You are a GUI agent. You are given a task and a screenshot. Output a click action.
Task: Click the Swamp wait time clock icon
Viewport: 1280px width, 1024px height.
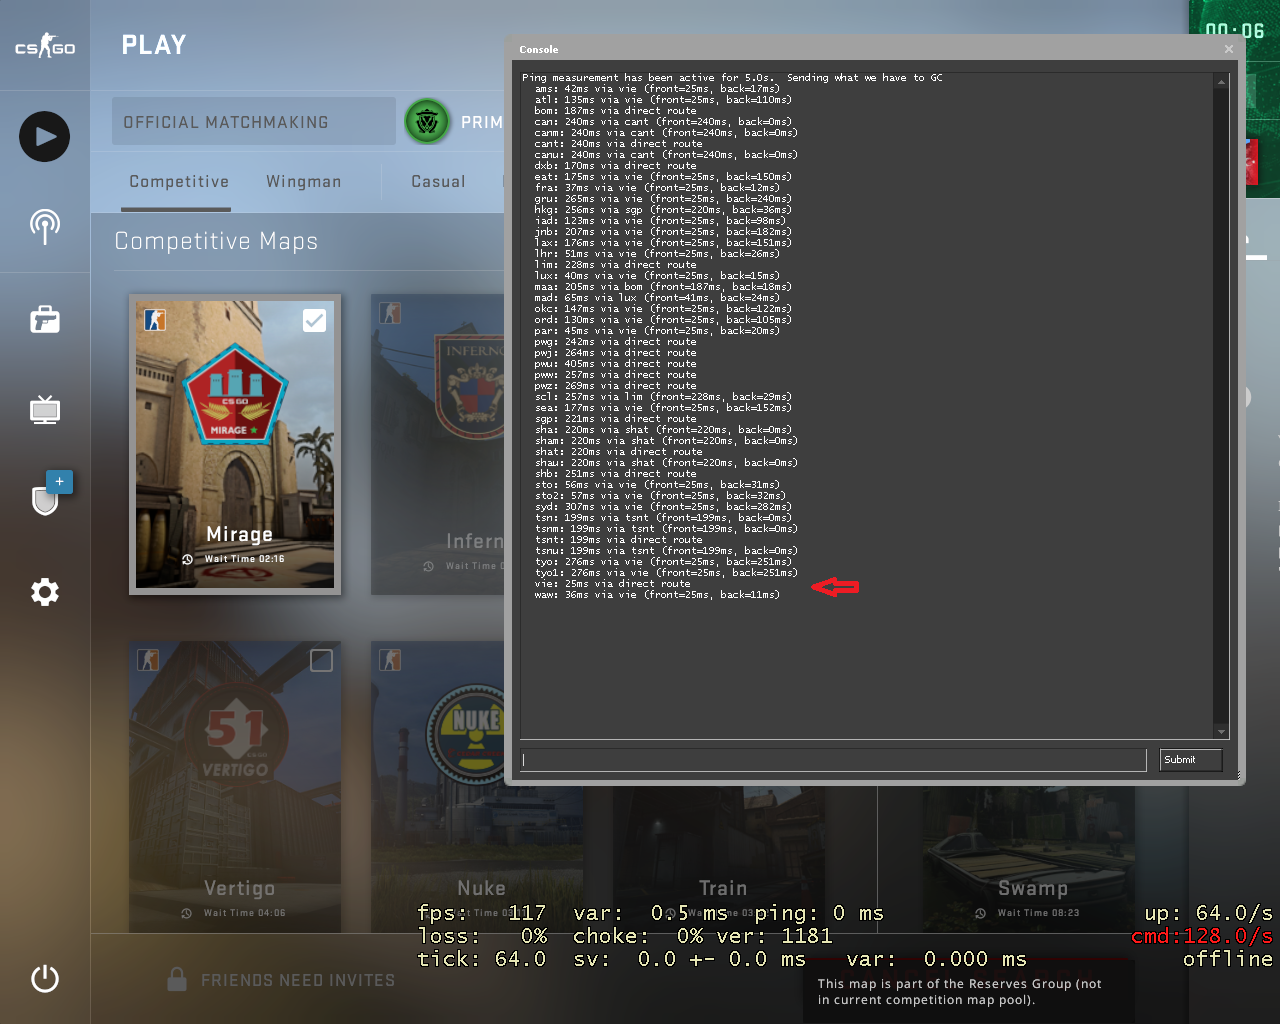pyautogui.click(x=980, y=913)
